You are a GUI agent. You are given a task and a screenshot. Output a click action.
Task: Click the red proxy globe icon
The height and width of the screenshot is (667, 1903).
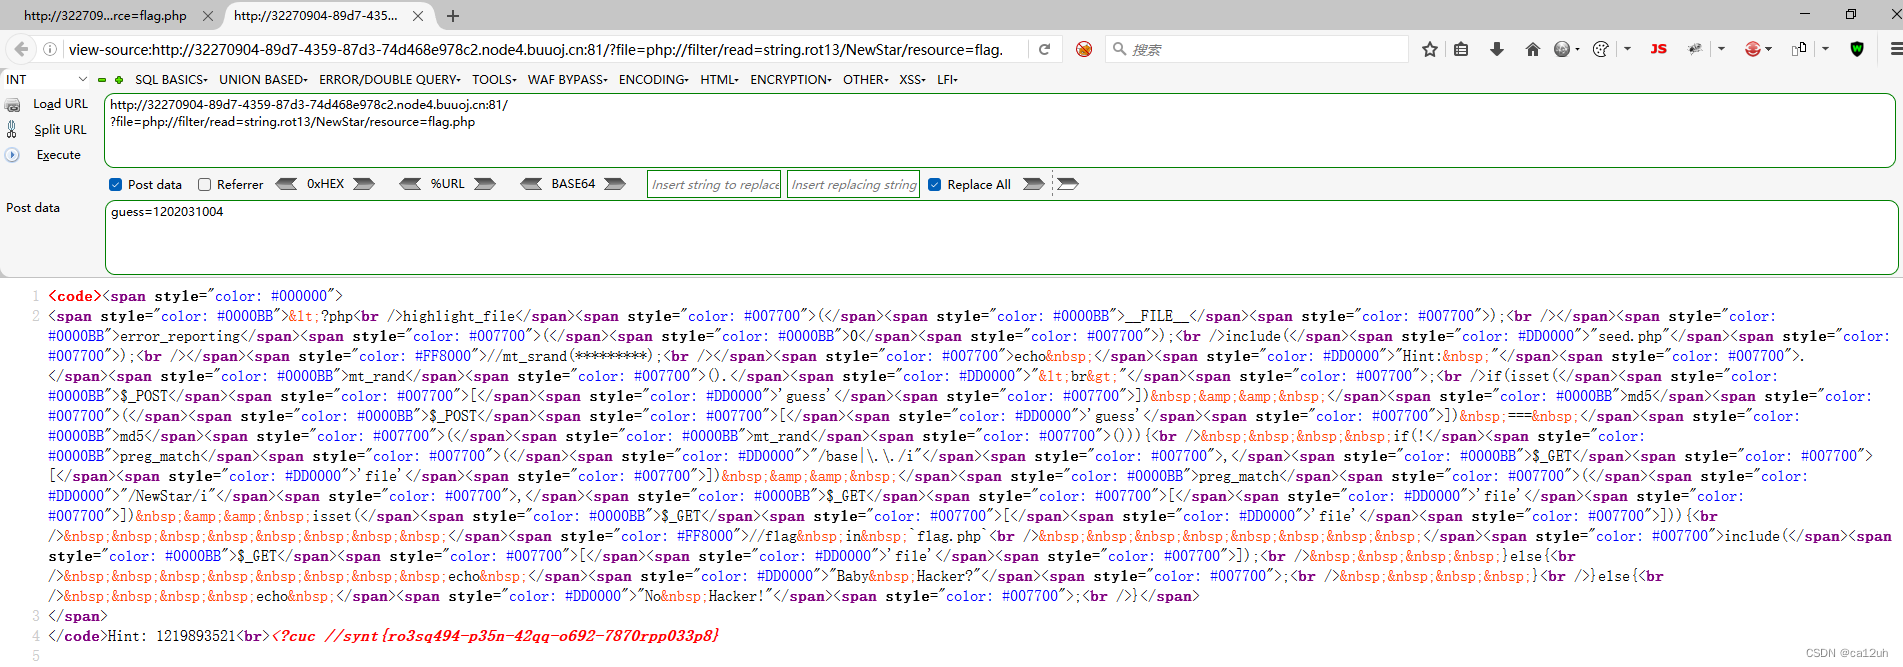pos(1752,49)
